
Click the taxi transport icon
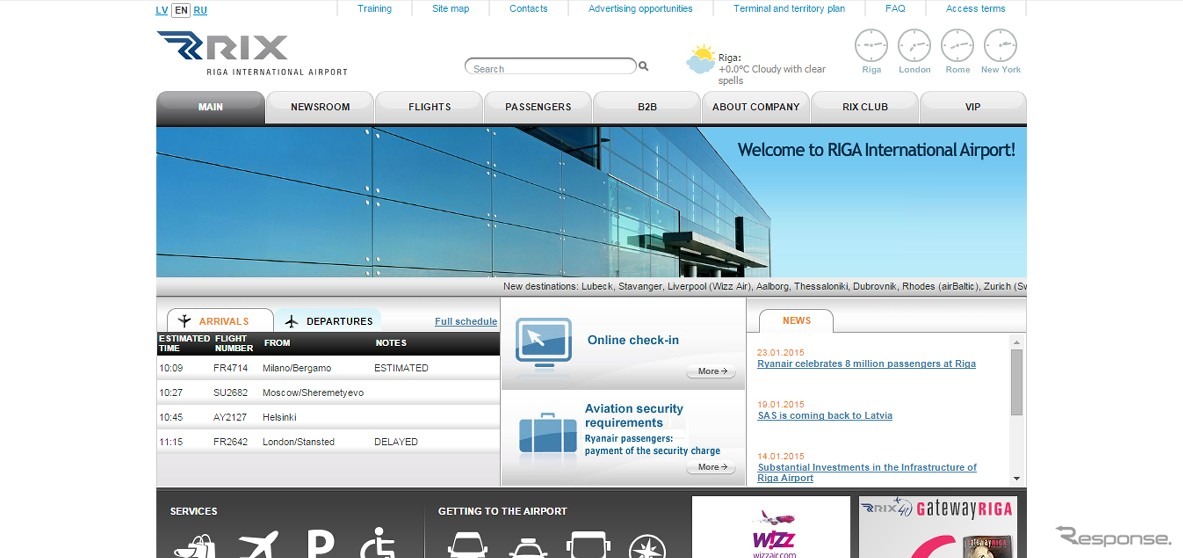[528, 547]
